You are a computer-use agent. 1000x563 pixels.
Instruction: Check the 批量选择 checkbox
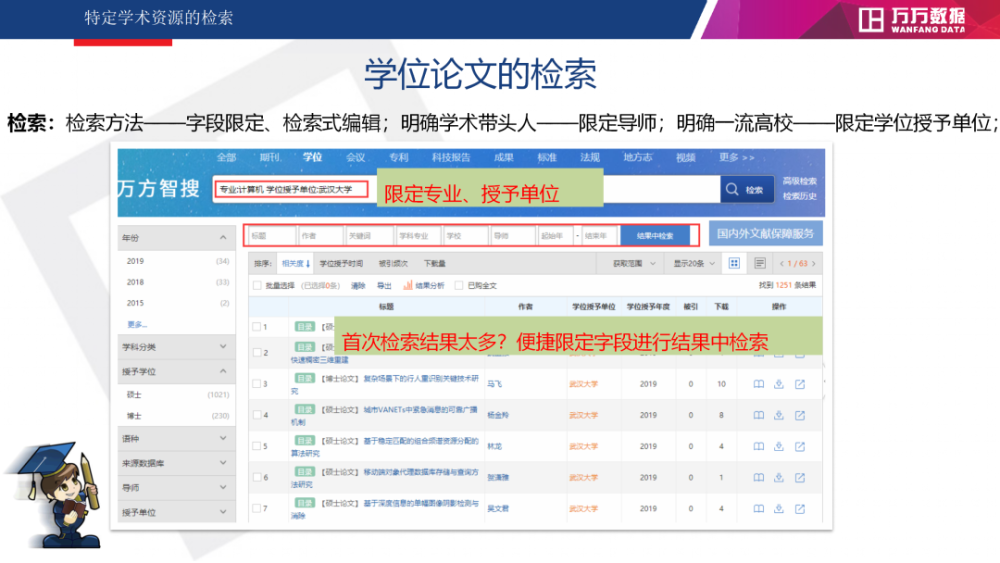click(x=257, y=286)
